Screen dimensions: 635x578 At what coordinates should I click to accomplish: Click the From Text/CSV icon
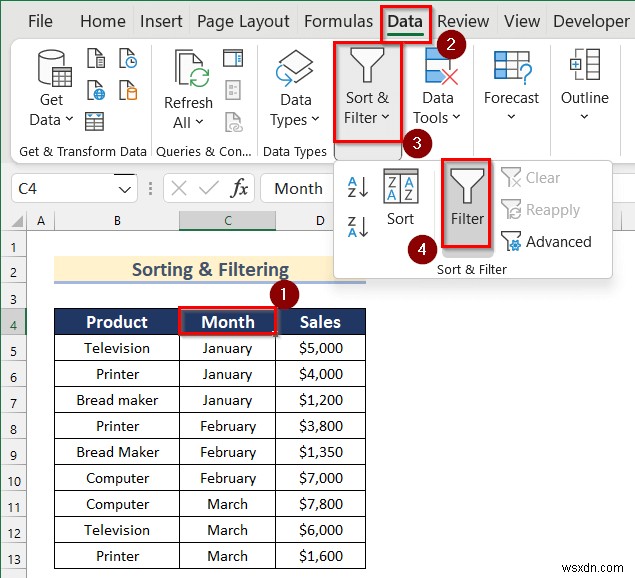96,58
